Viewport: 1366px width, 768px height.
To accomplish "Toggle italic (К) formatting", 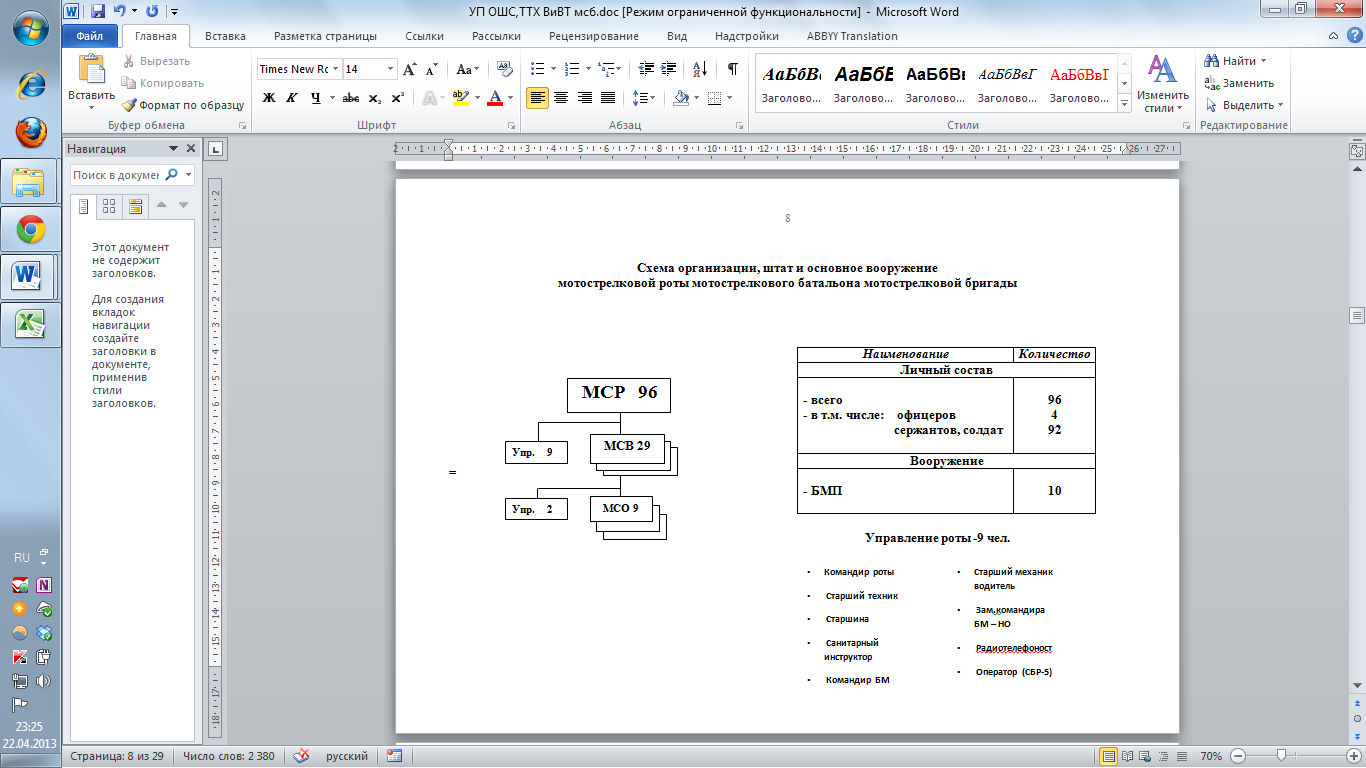I will 292,98.
